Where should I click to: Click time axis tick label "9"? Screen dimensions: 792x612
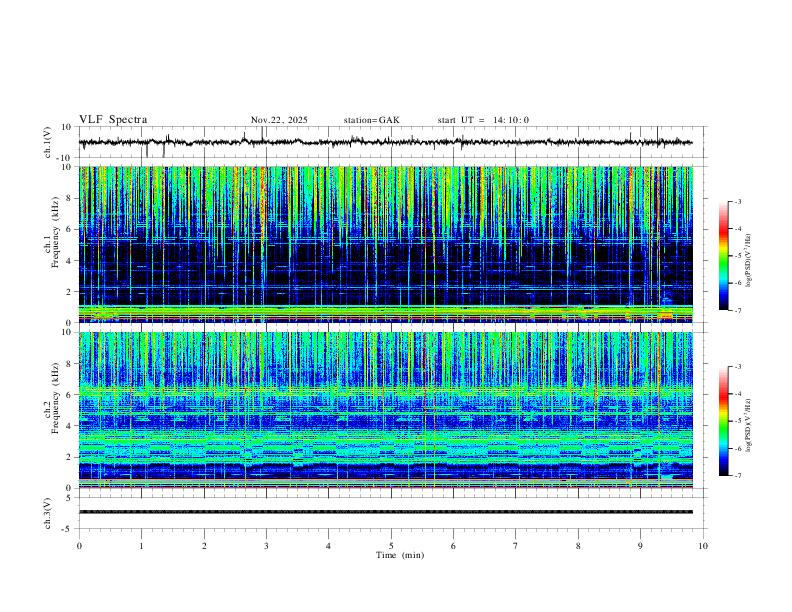coord(640,546)
